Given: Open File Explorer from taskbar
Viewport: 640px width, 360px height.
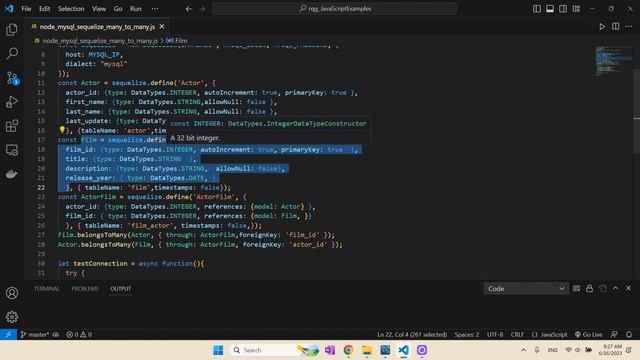Looking at the screenshot, I should (367, 350).
